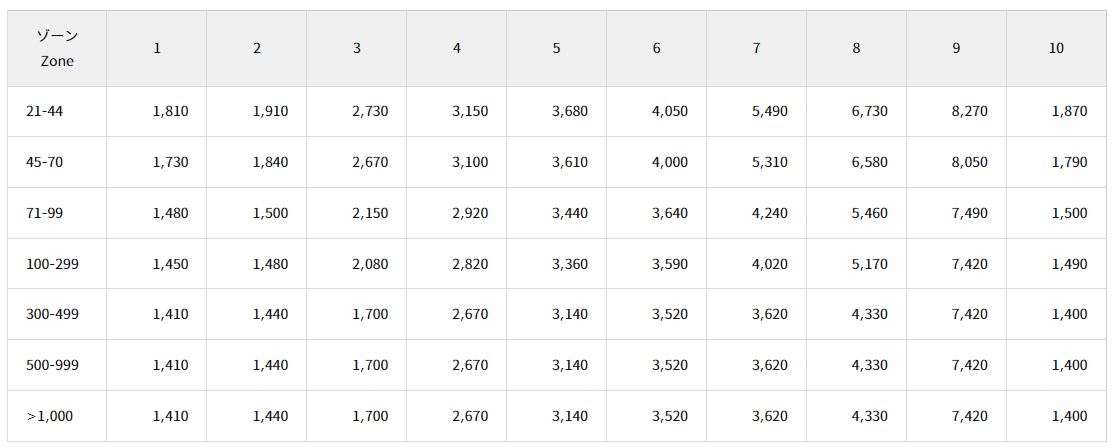Select the column 1 header
The height and width of the screenshot is (448, 1114).
[157, 48]
